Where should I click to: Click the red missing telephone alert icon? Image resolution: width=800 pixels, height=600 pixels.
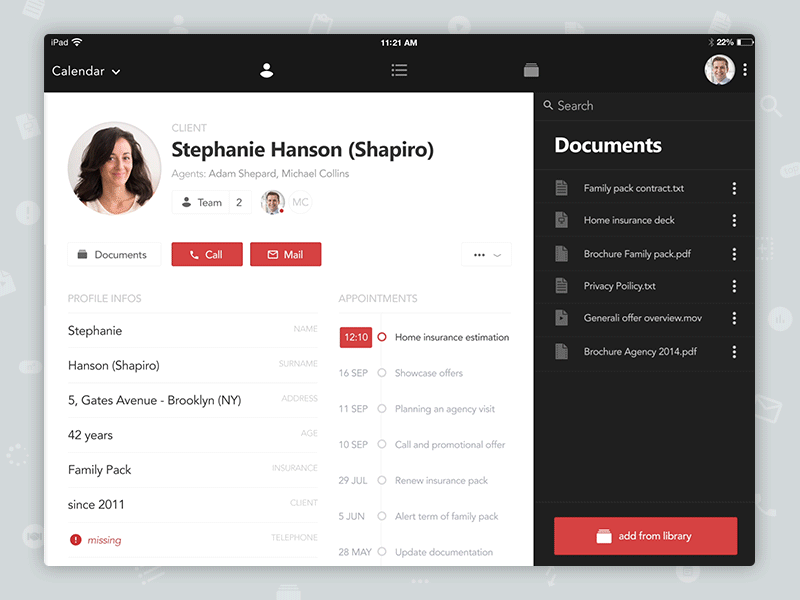(x=77, y=539)
